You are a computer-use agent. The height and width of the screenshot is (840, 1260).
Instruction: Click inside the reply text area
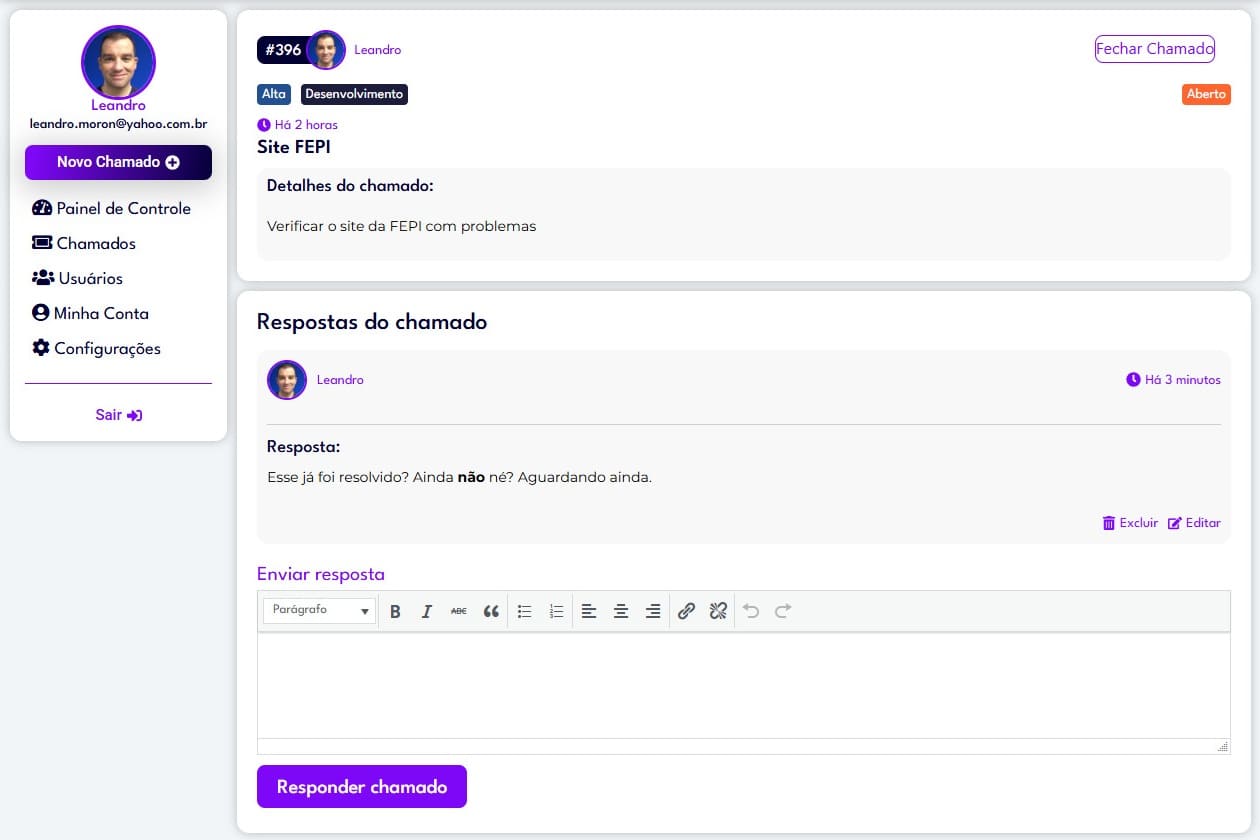[x=743, y=685]
